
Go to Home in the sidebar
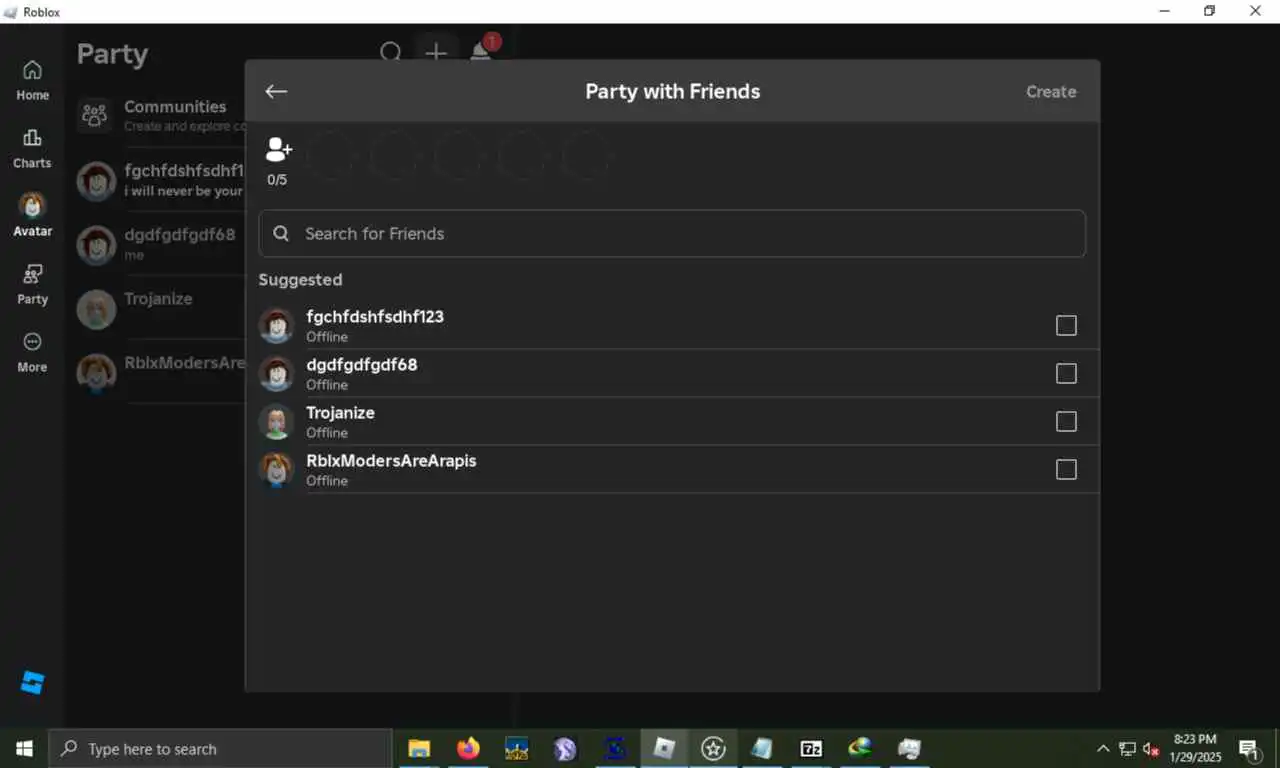32,80
